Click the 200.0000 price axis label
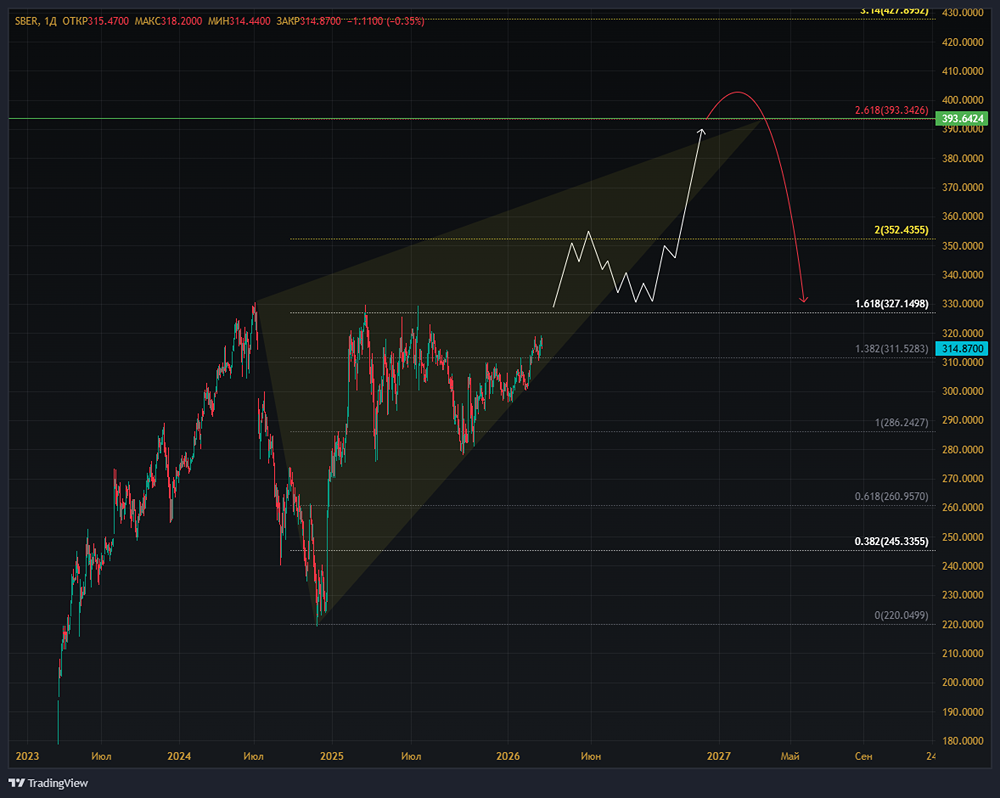1000x798 pixels. 962,683
